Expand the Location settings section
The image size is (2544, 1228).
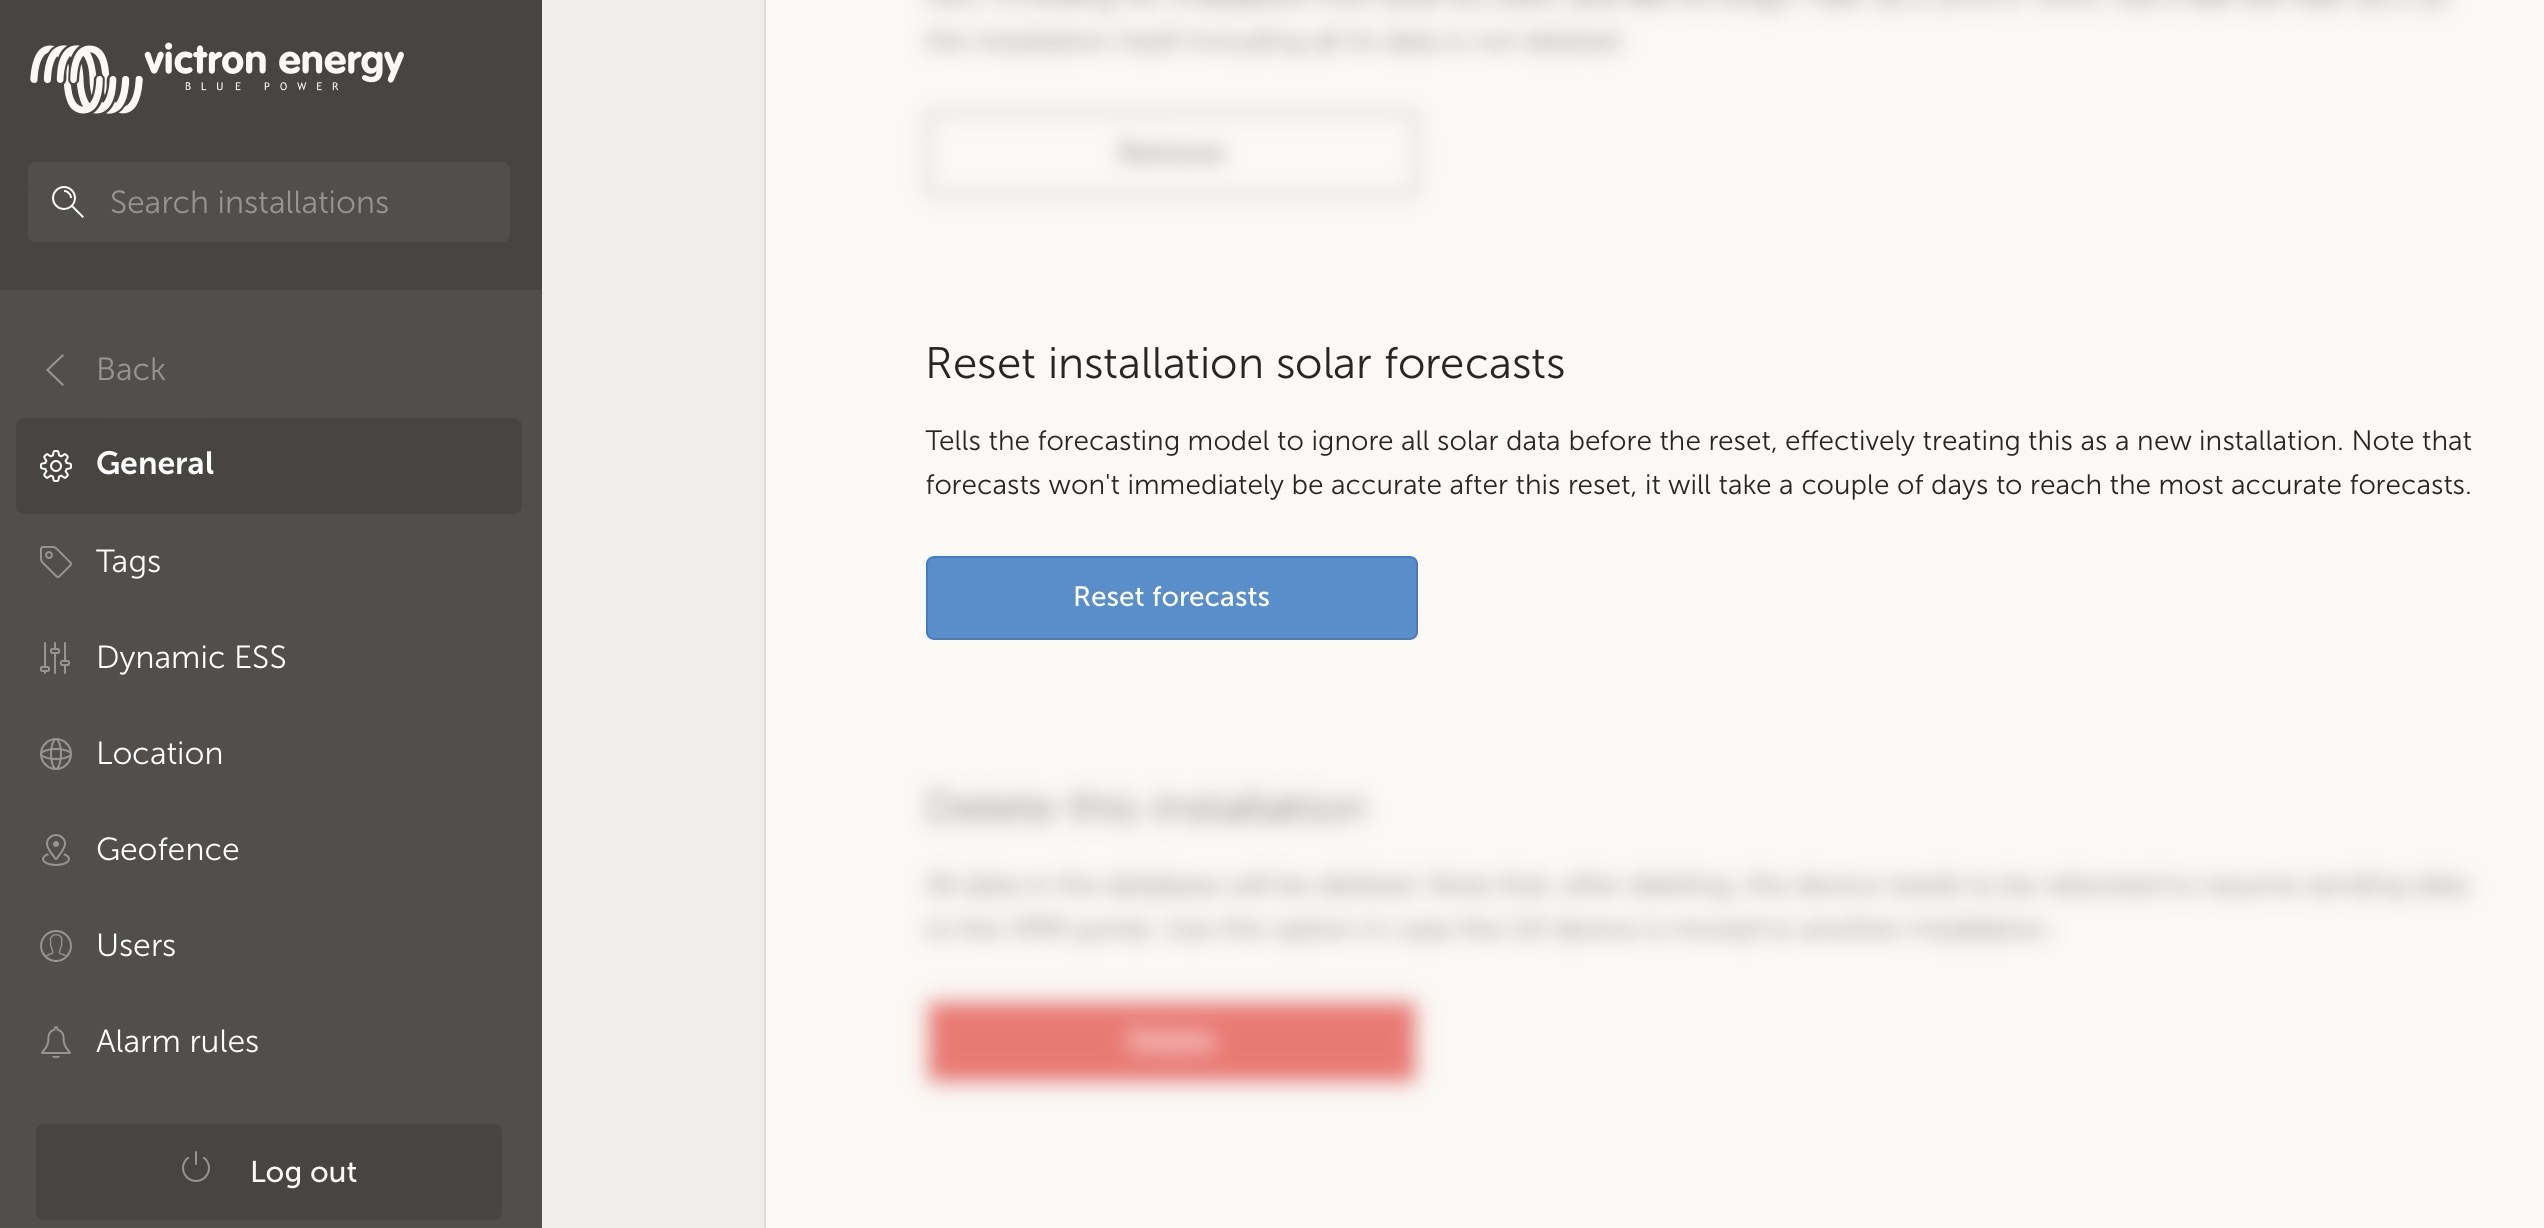(x=159, y=753)
